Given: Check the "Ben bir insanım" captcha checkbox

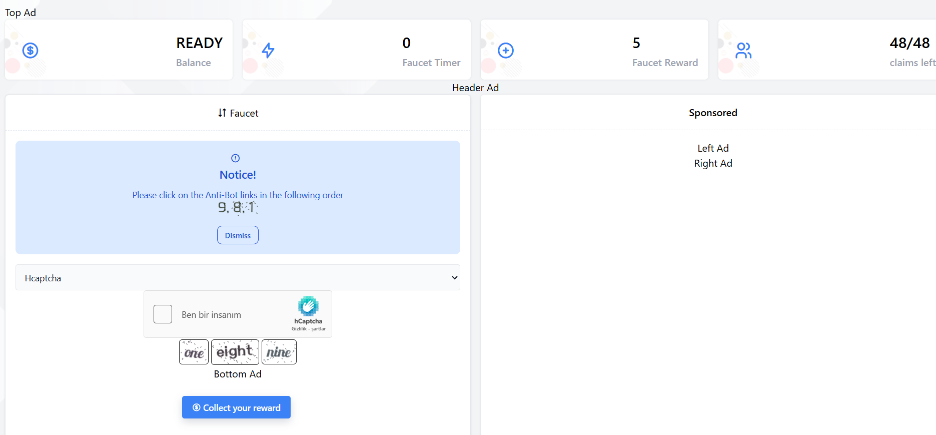Looking at the screenshot, I should coord(162,315).
